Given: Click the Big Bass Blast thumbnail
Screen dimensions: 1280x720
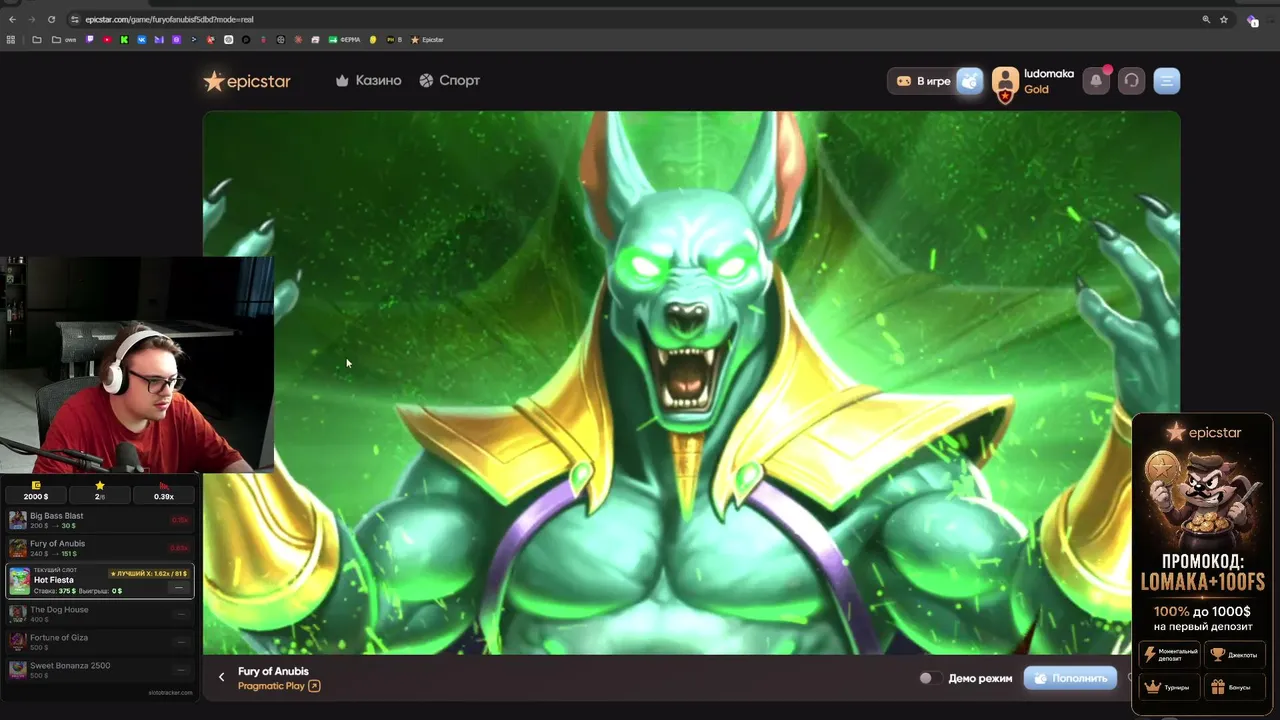Looking at the screenshot, I should pos(18,520).
